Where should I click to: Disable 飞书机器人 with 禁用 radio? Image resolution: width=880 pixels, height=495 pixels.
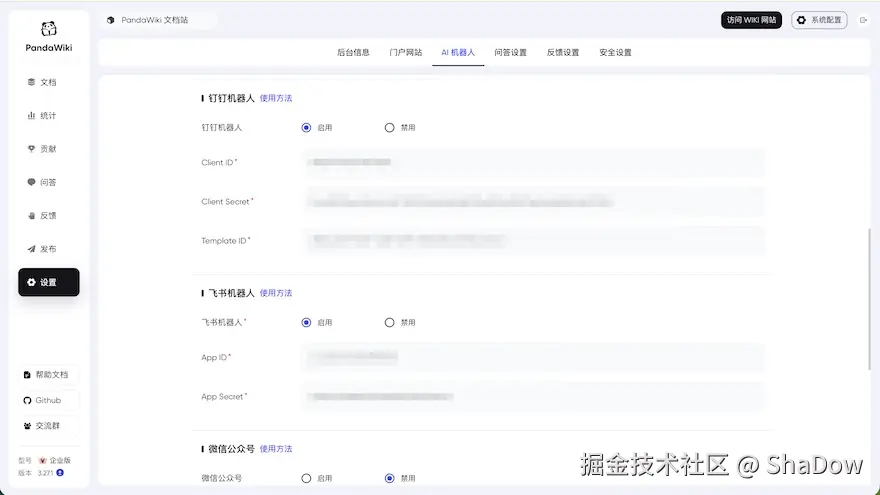(389, 323)
